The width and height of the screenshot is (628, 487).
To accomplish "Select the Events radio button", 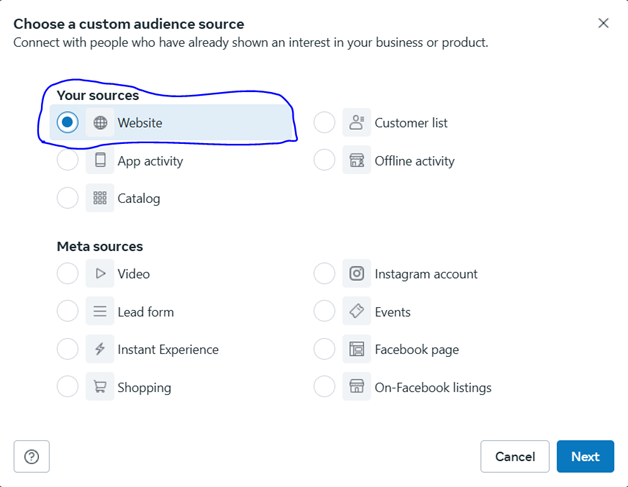I will coord(324,311).
